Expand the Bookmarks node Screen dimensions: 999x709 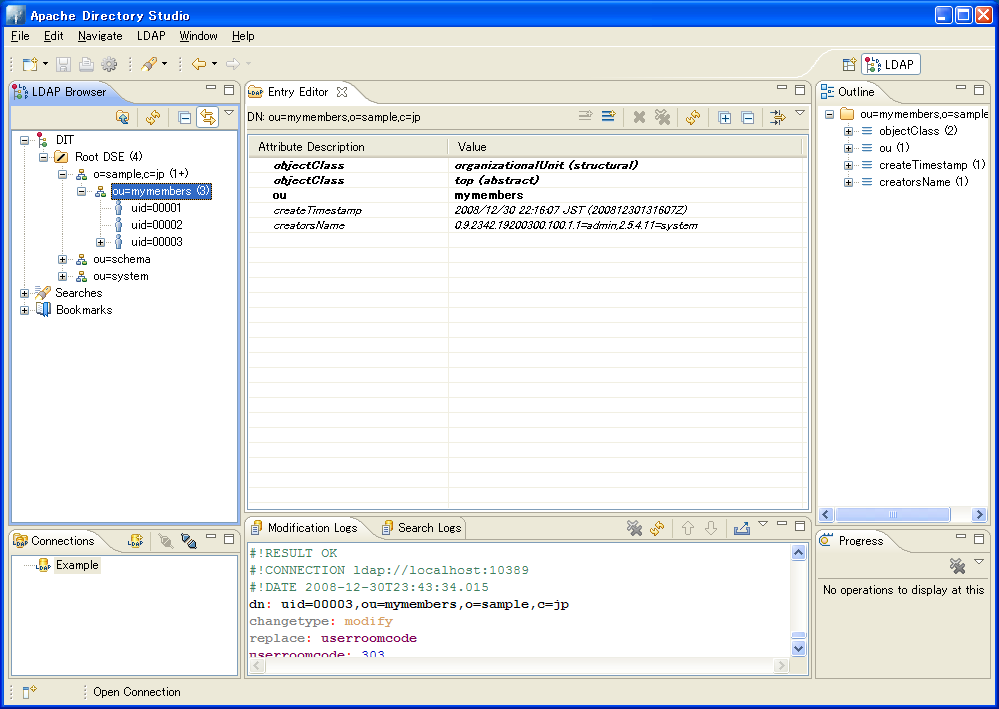(24, 310)
